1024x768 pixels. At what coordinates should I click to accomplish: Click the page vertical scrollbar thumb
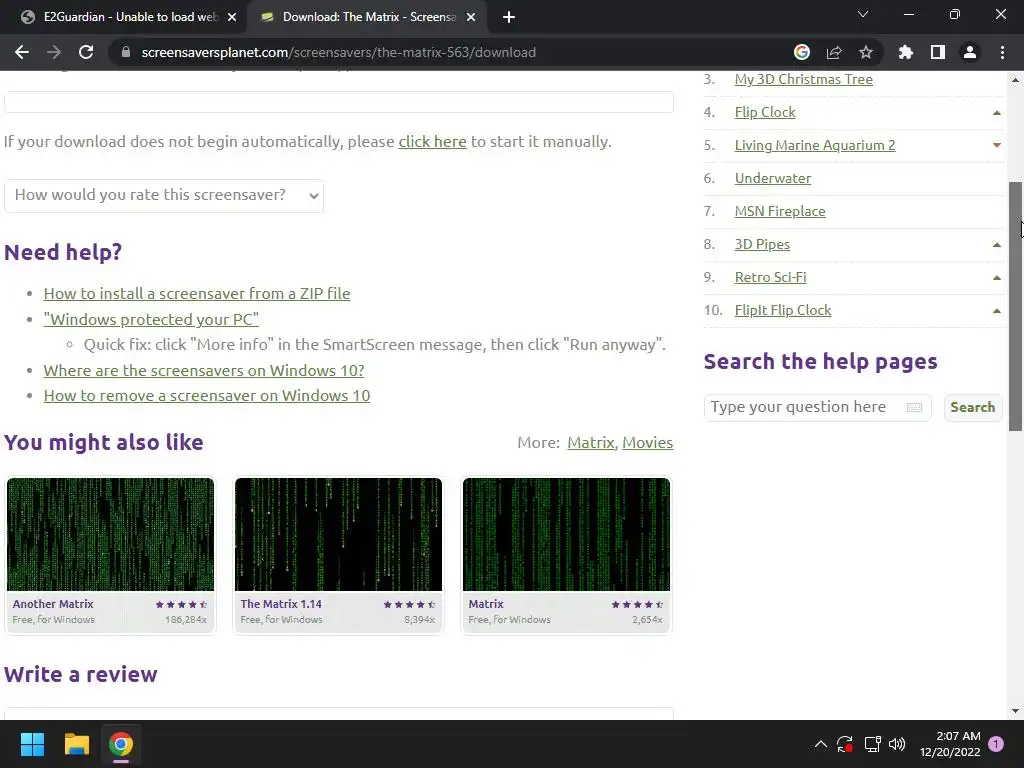pos(1015,306)
